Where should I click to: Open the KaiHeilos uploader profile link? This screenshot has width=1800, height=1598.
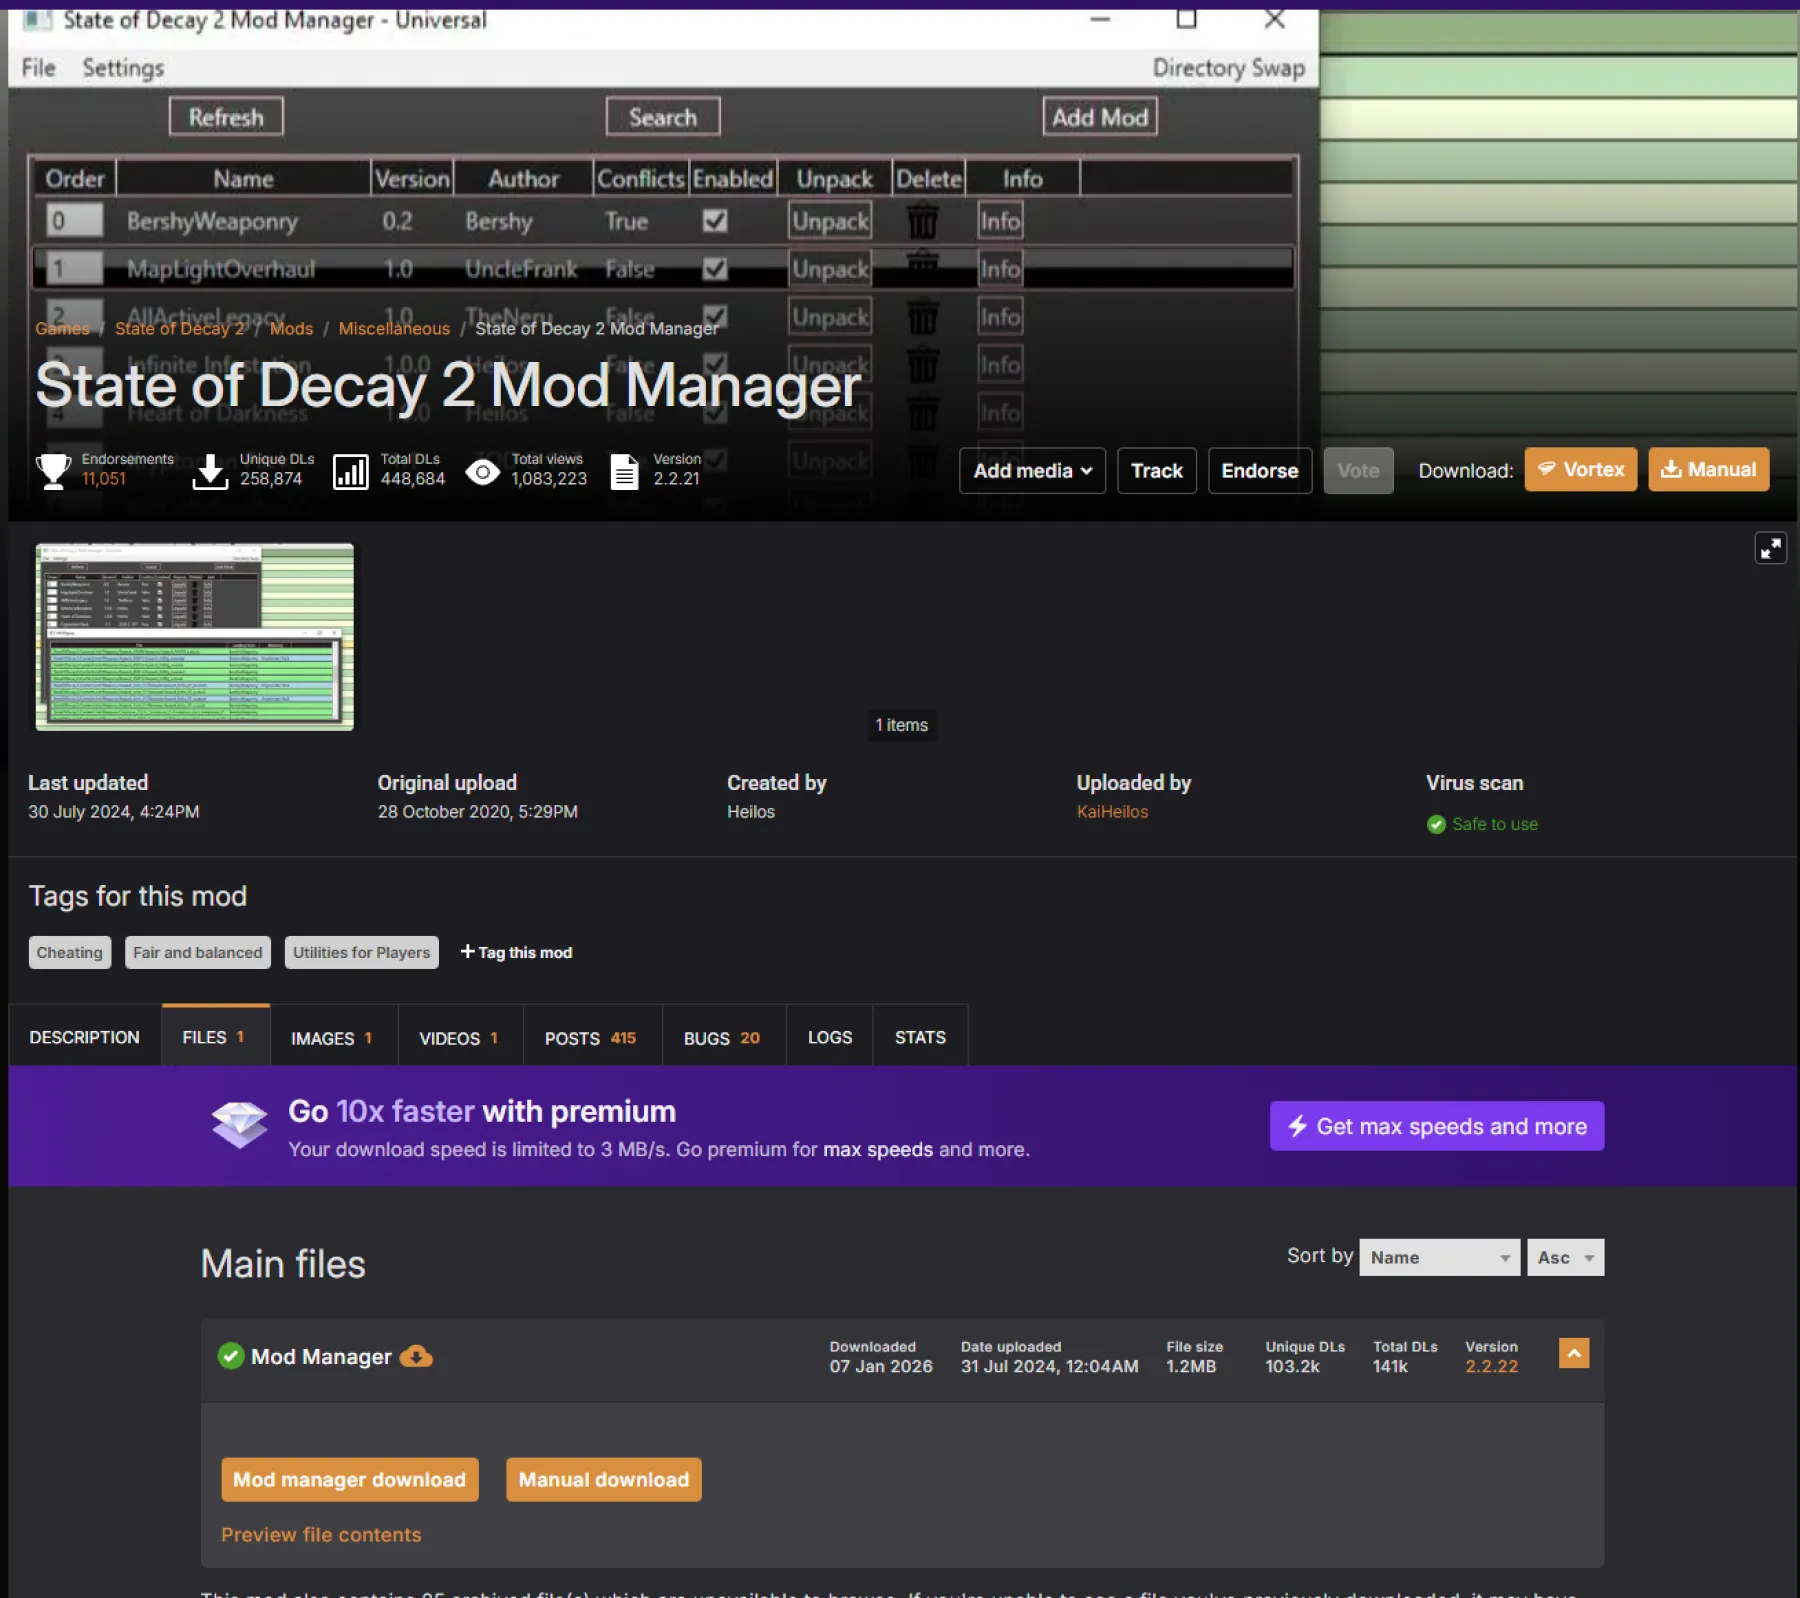click(1112, 812)
